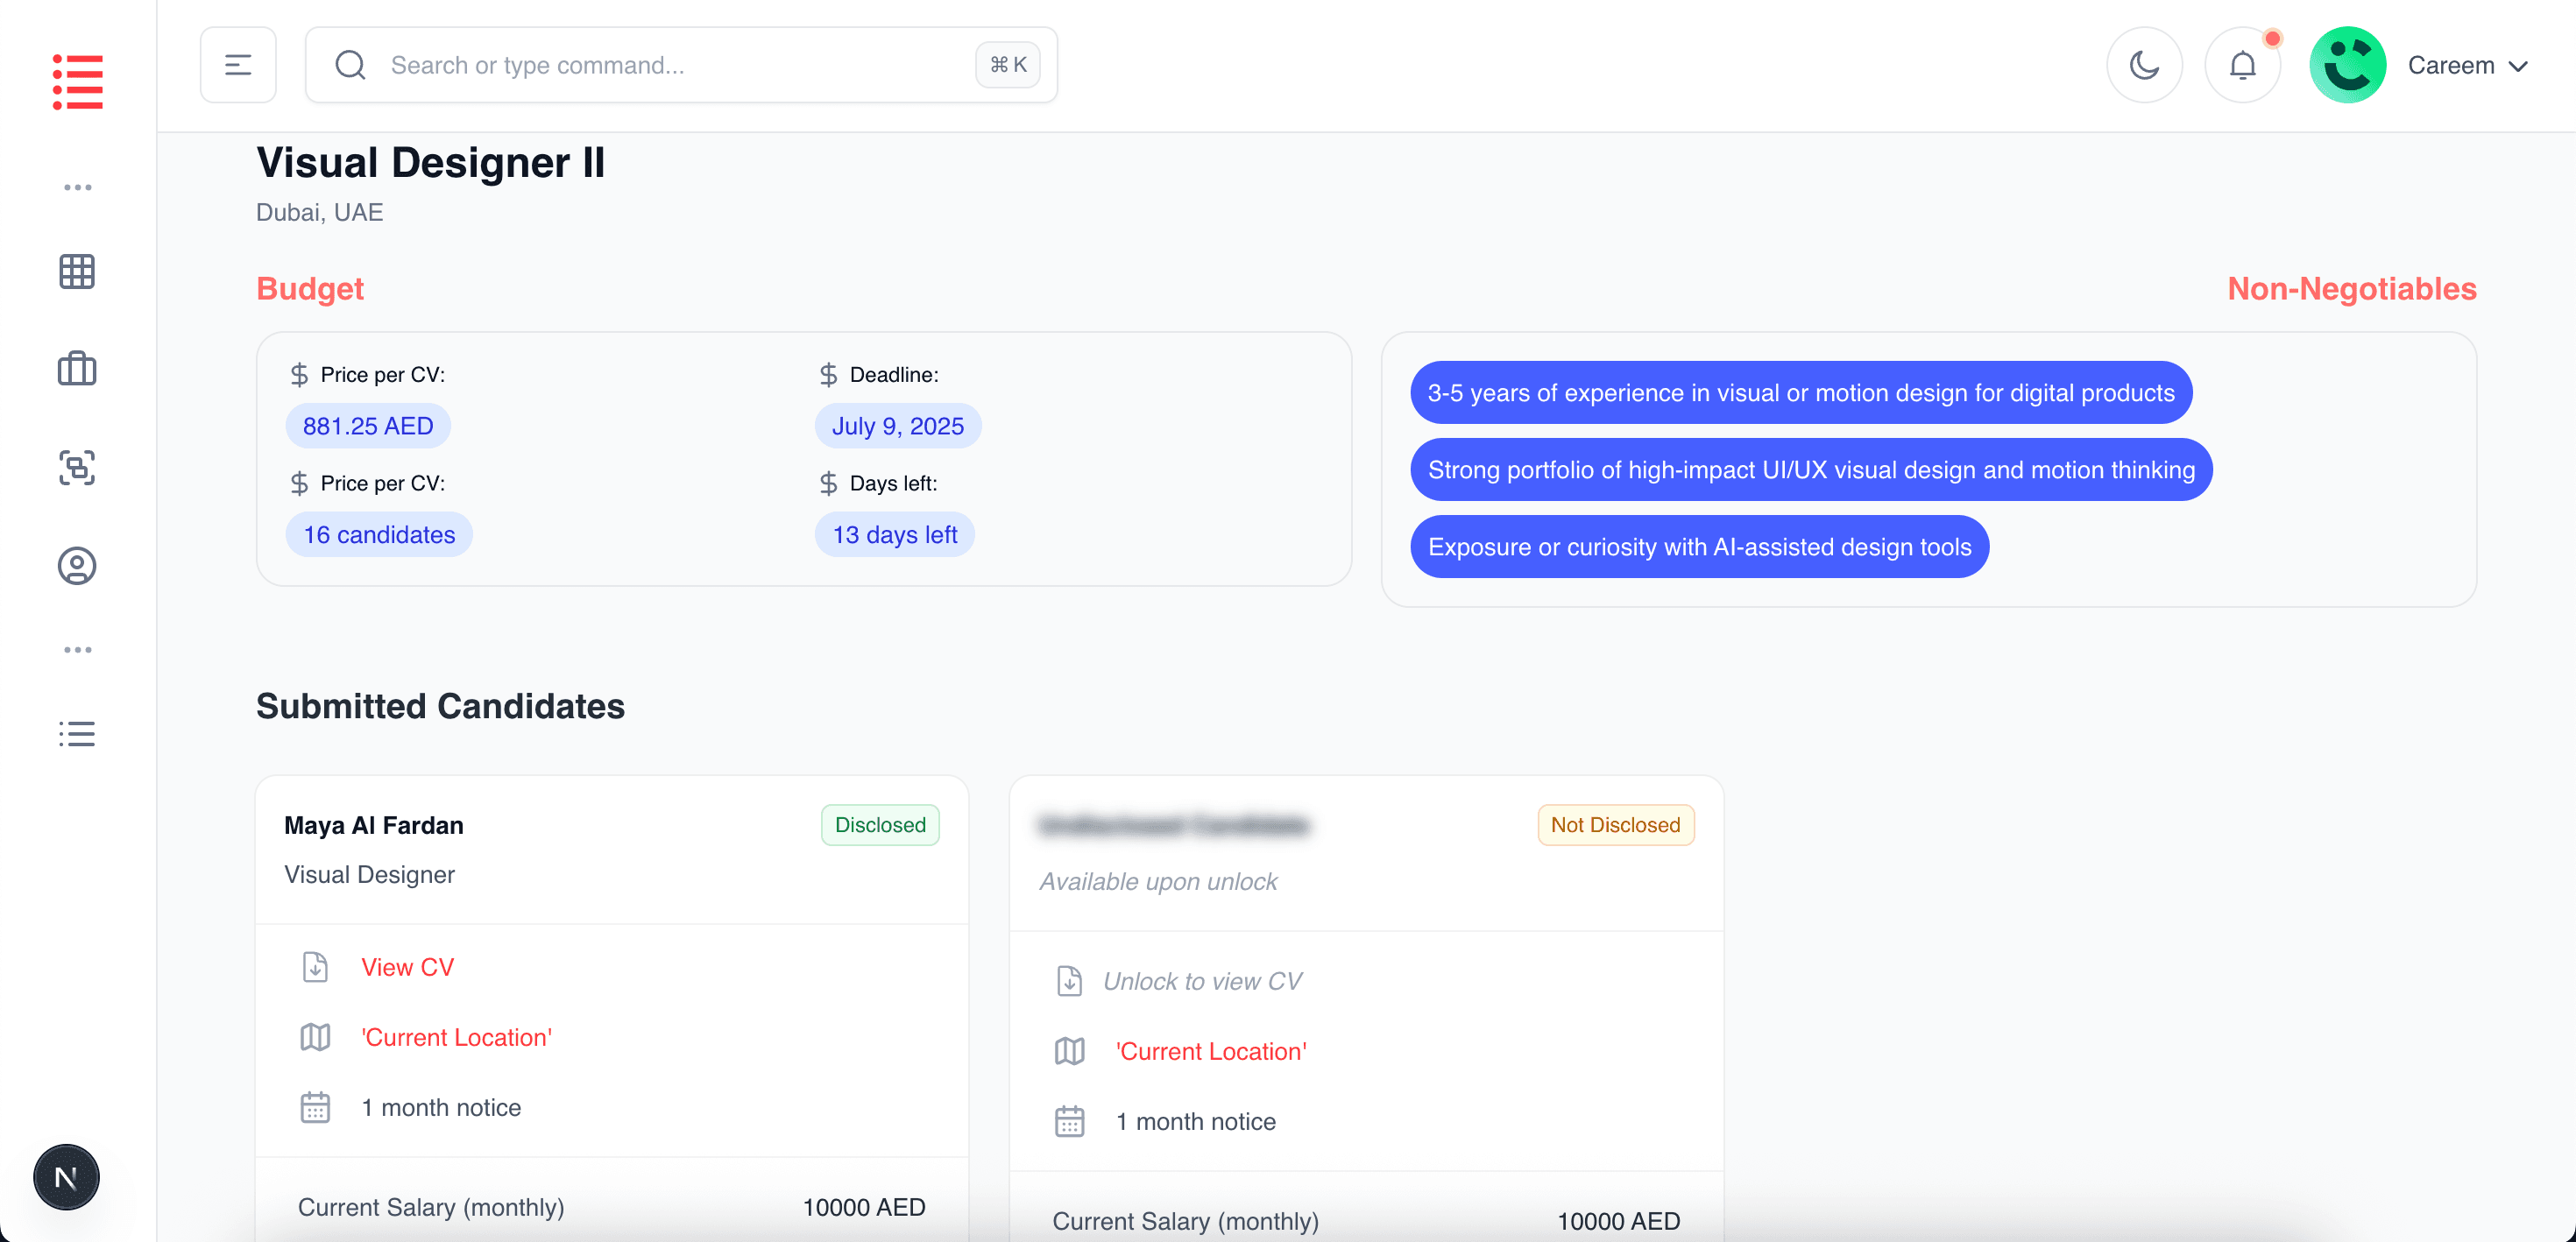Click the Available upon unlock text

[x=1158, y=881]
